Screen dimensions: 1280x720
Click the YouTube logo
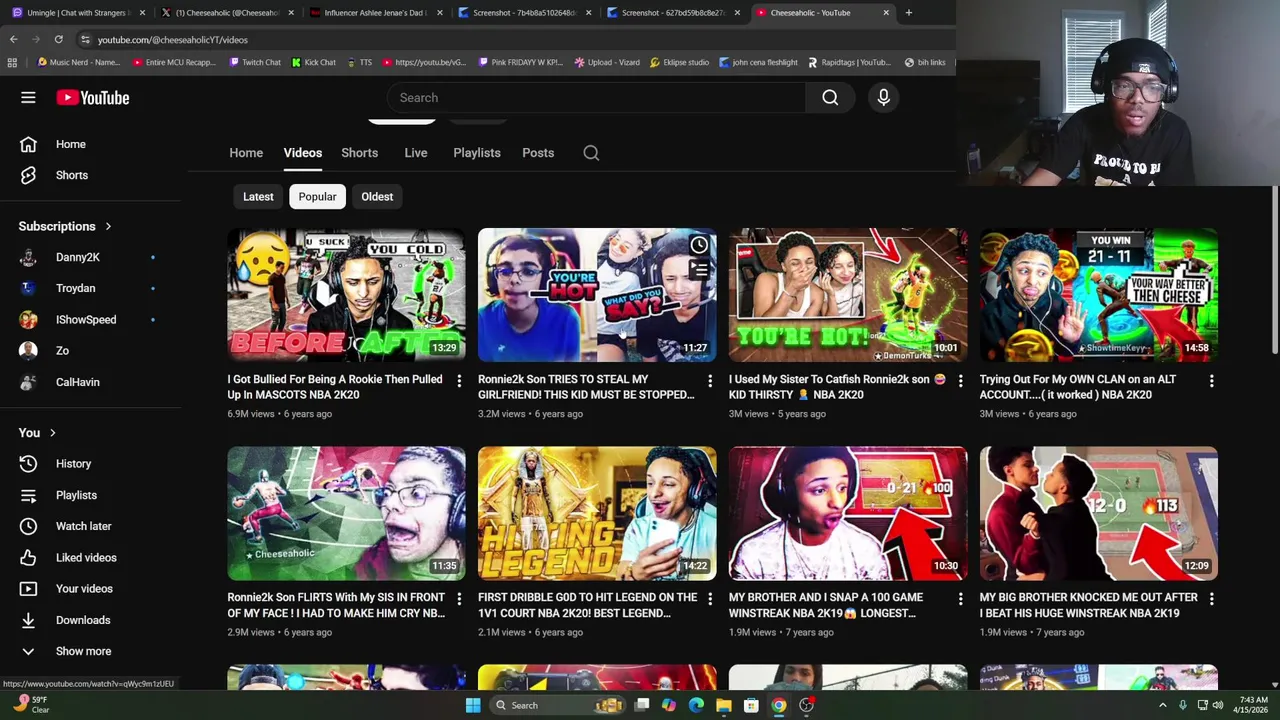(x=93, y=98)
